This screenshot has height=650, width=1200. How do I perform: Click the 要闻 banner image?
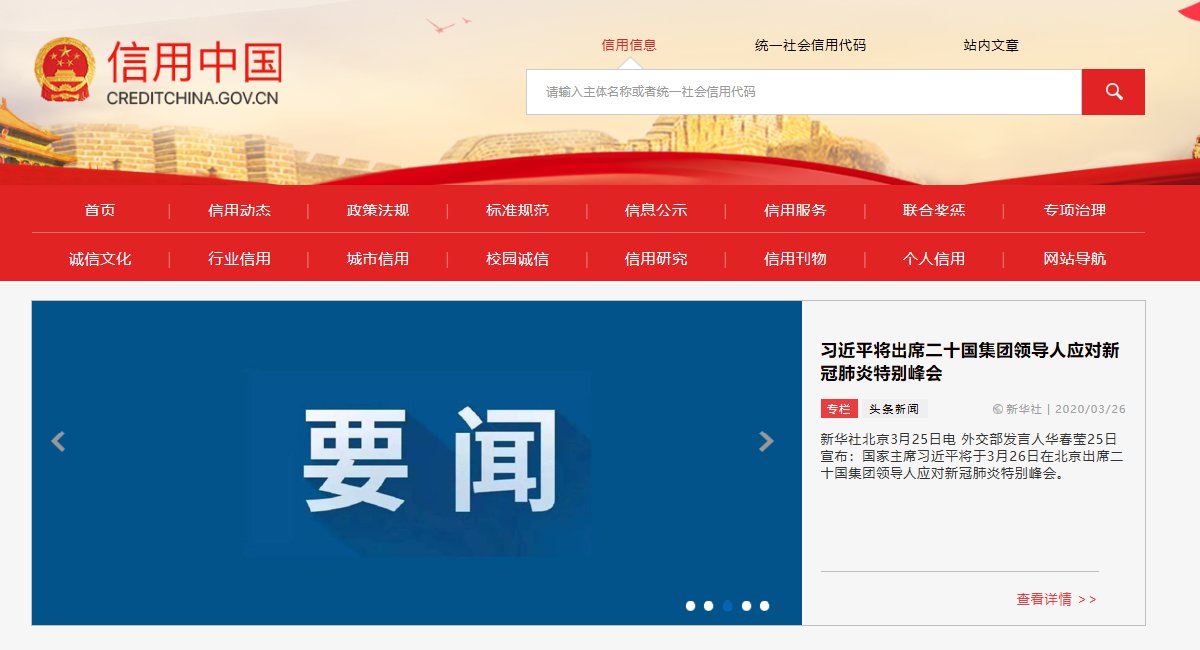(417, 463)
